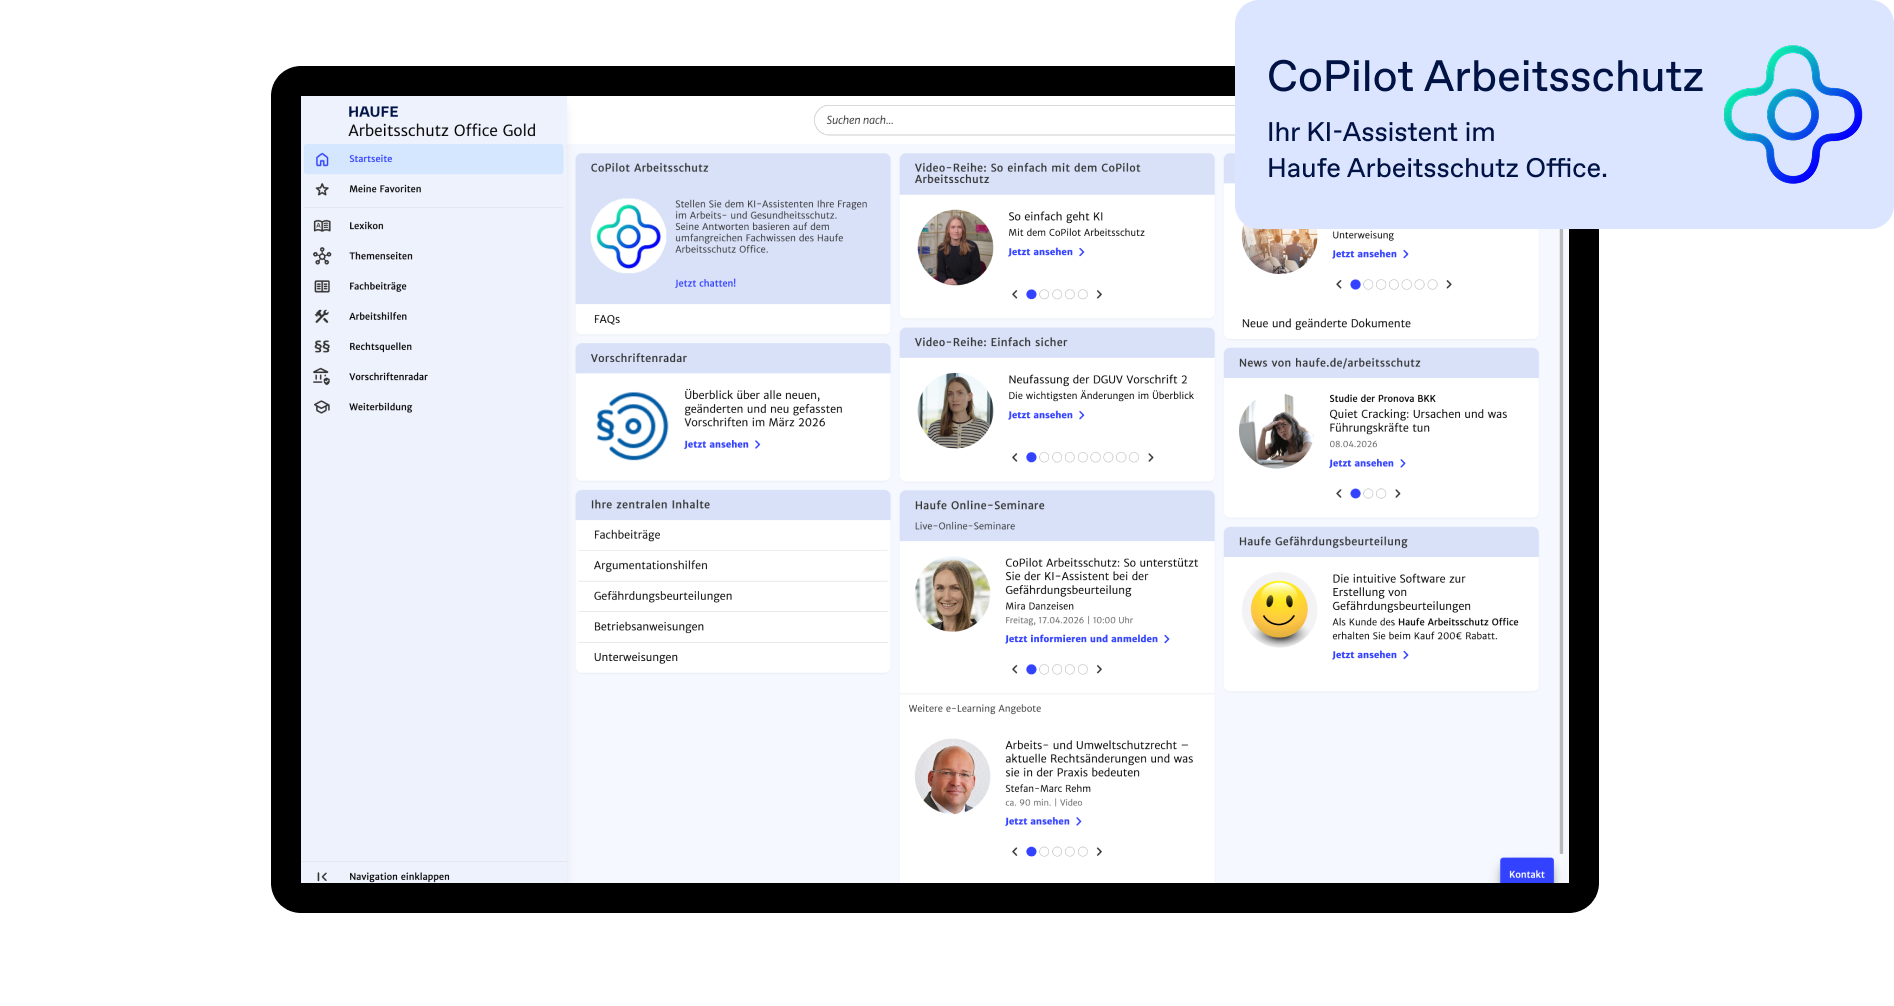Go to previous slide in News carousel
The image size is (1894, 1006).
tap(1339, 493)
